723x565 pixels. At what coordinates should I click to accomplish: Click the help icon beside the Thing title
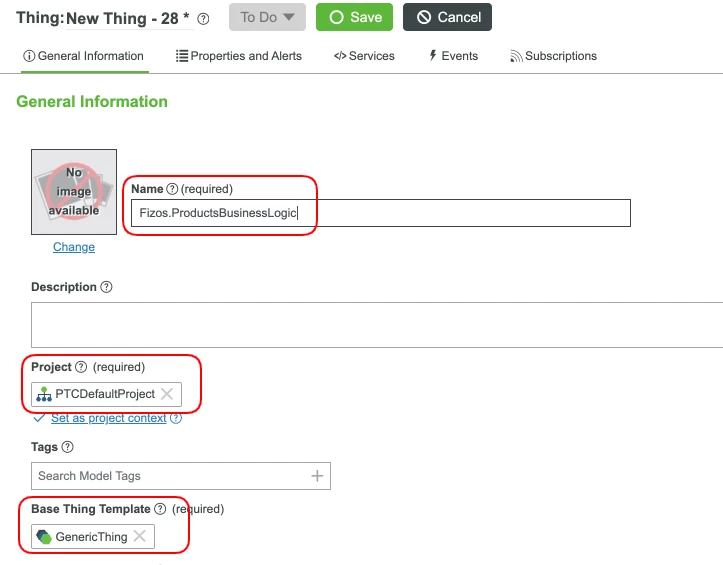[x=203, y=19]
